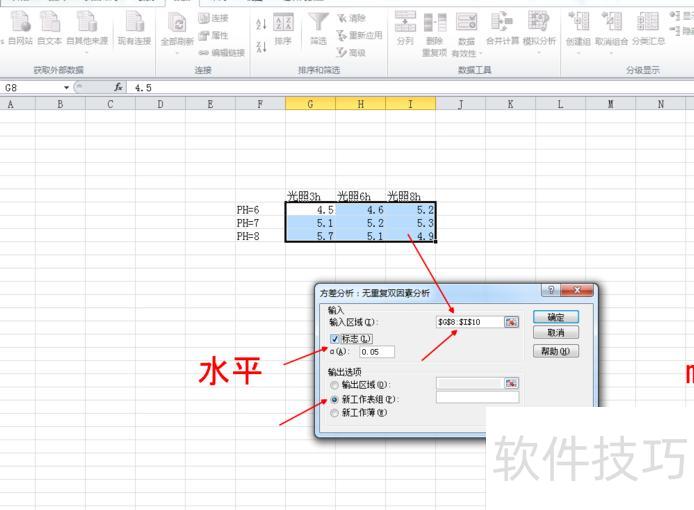
Task: Select column I header
Action: click(x=410, y=104)
